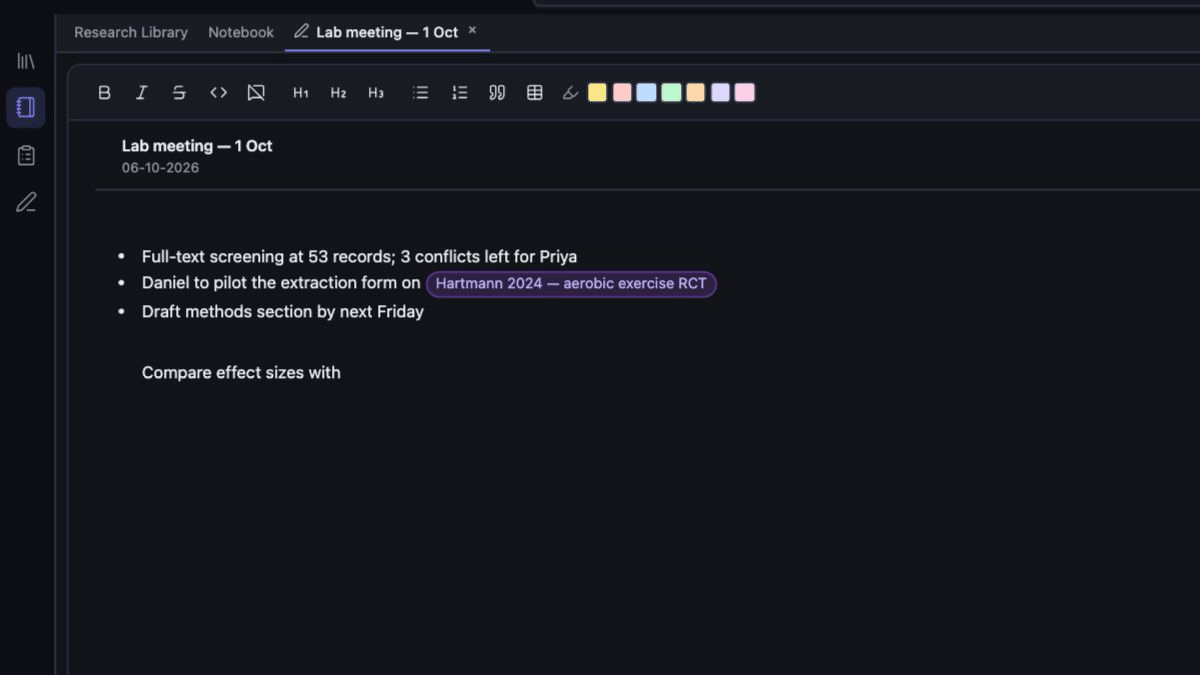Apply strikethrough formatting
Image resolution: width=1200 pixels, height=675 pixels.
pyautogui.click(x=179, y=93)
